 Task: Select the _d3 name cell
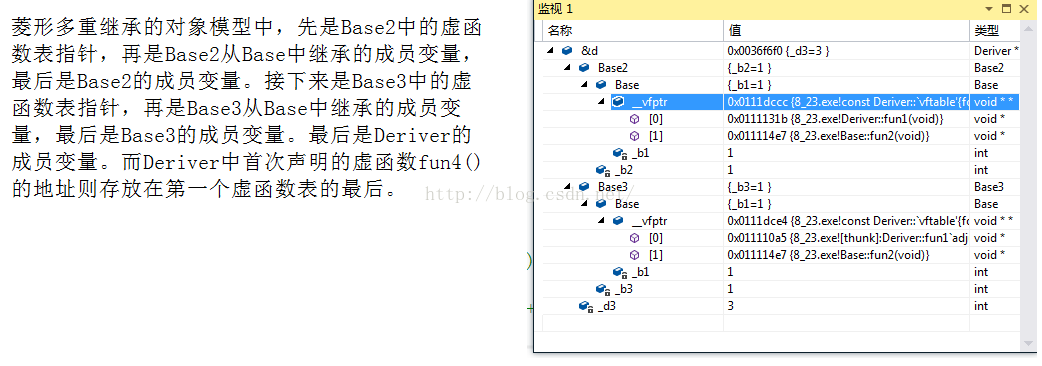[607, 306]
